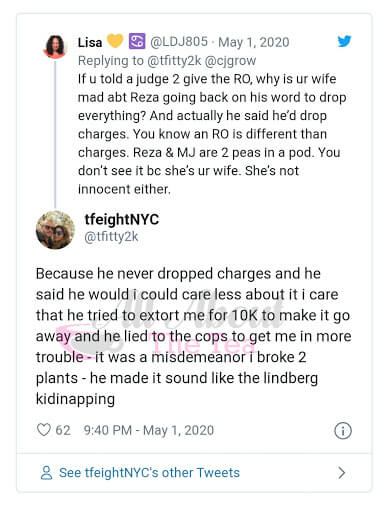This screenshot has height=512, width=388.
Task: Click the @cjgrow mention in Replying to
Action: [x=230, y=61]
